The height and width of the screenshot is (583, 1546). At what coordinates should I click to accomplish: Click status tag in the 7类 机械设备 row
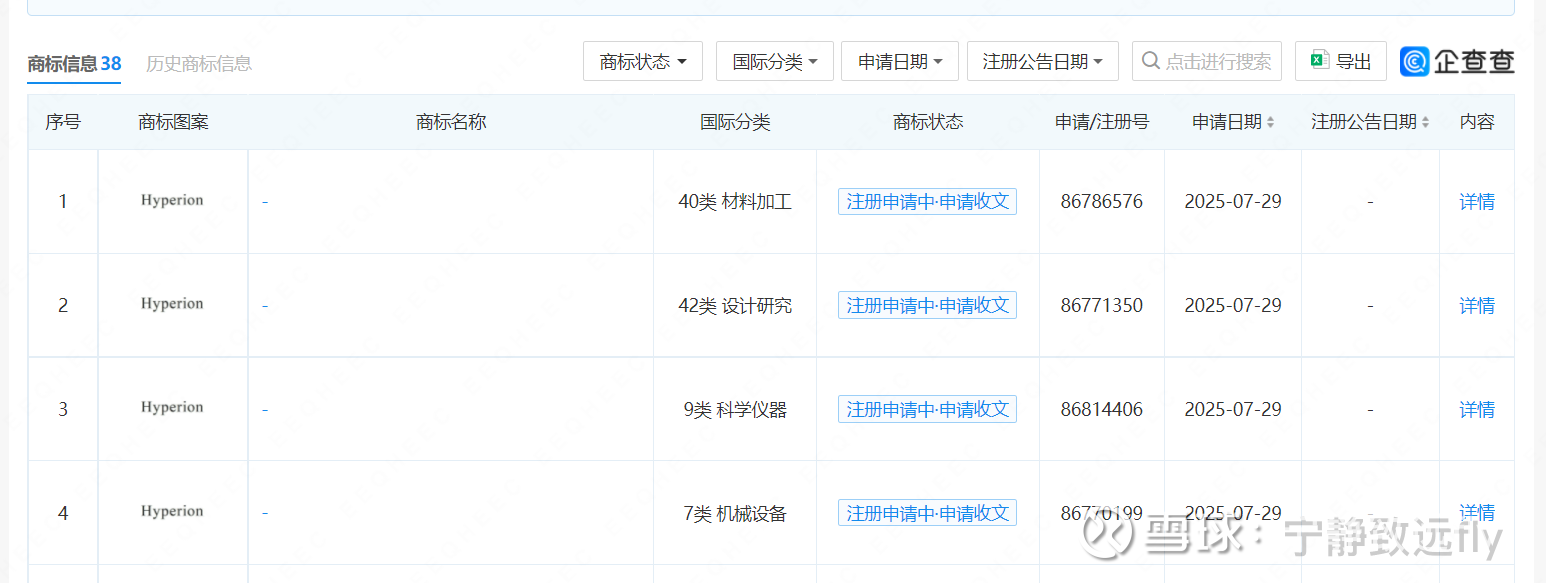click(x=927, y=513)
